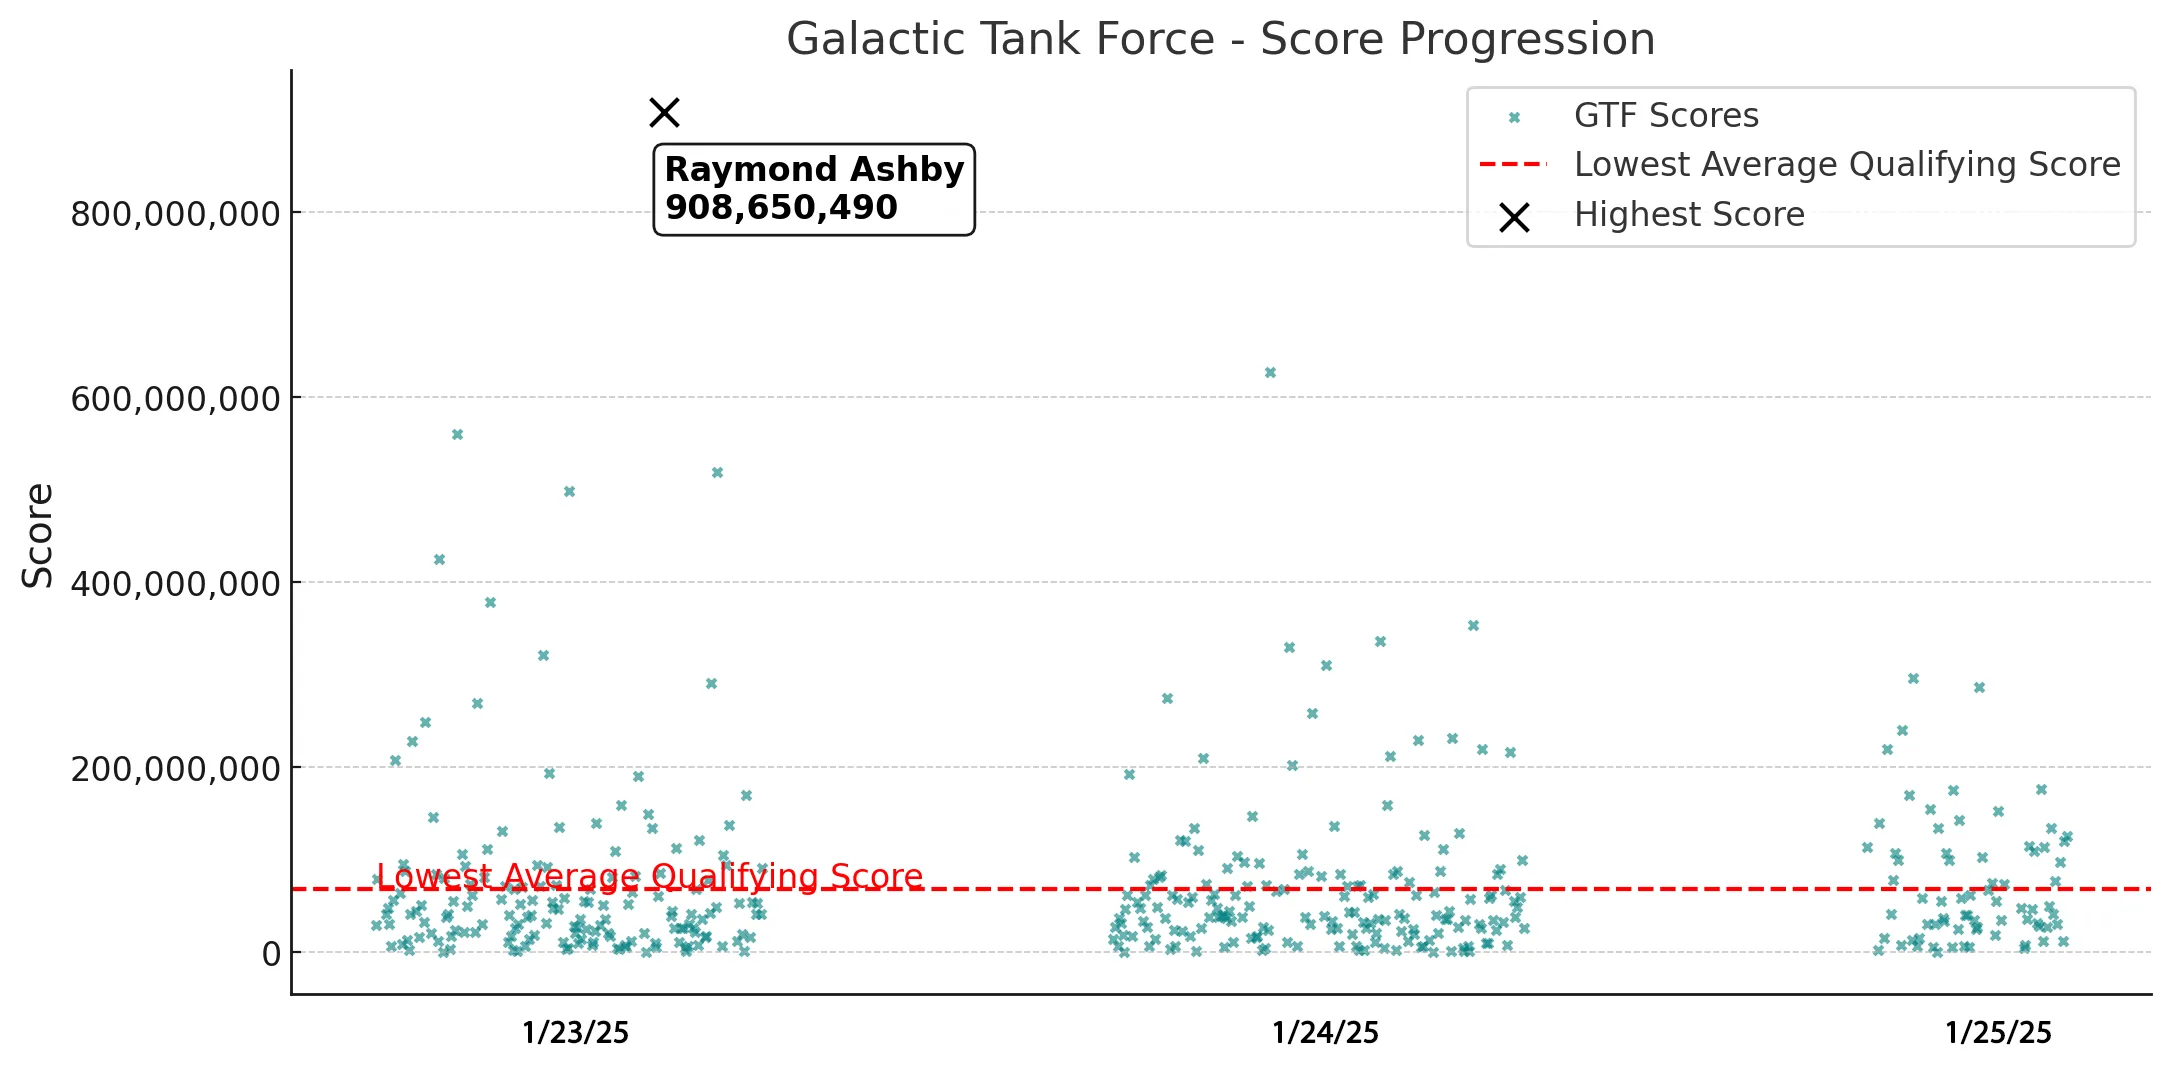Click the chart title Galactic Tank Force
This screenshot has width=2171, height=1076.
click(1220, 40)
